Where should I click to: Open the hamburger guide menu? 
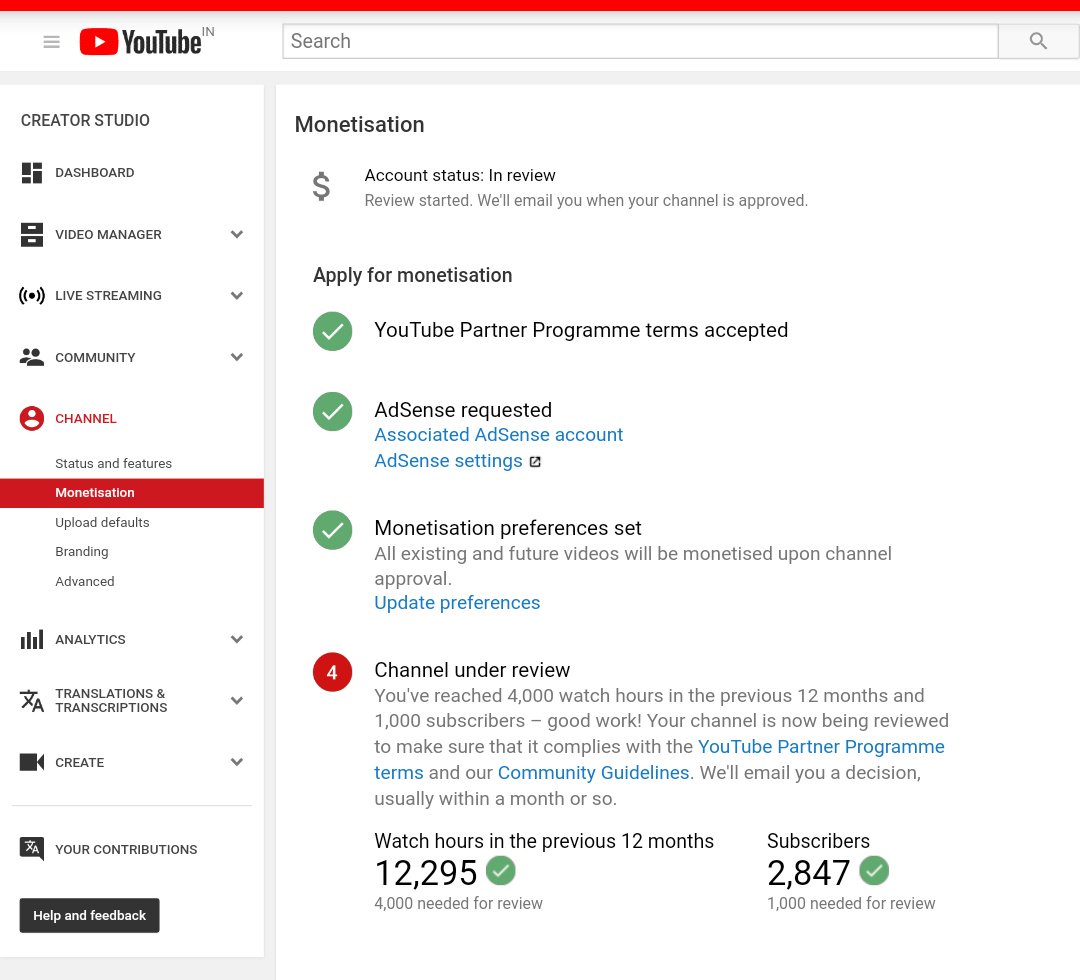coord(52,42)
